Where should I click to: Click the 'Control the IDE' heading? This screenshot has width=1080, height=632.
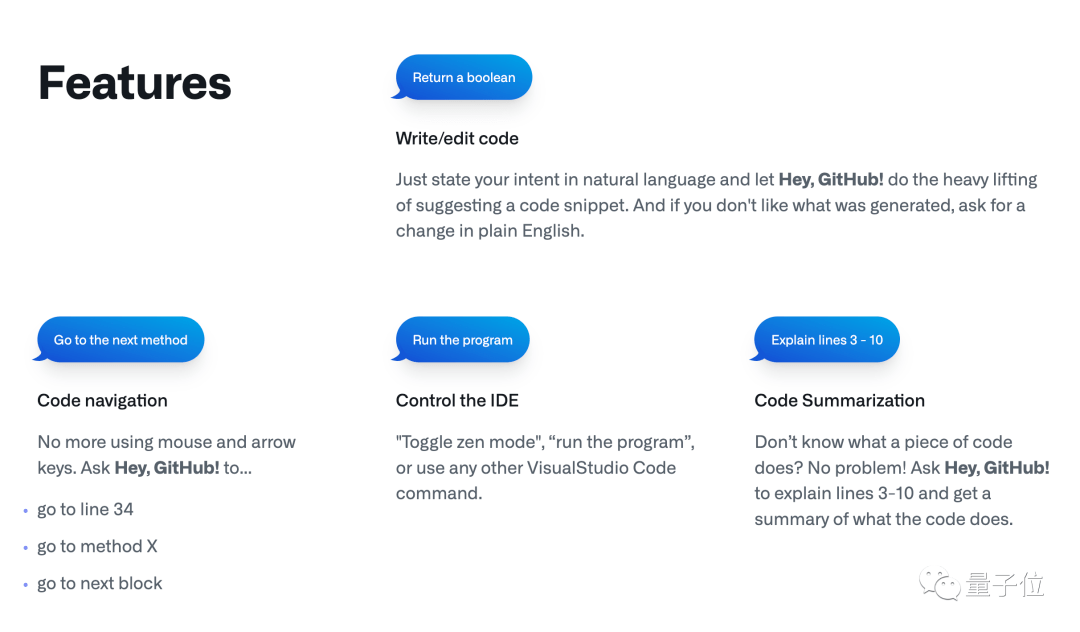(457, 401)
